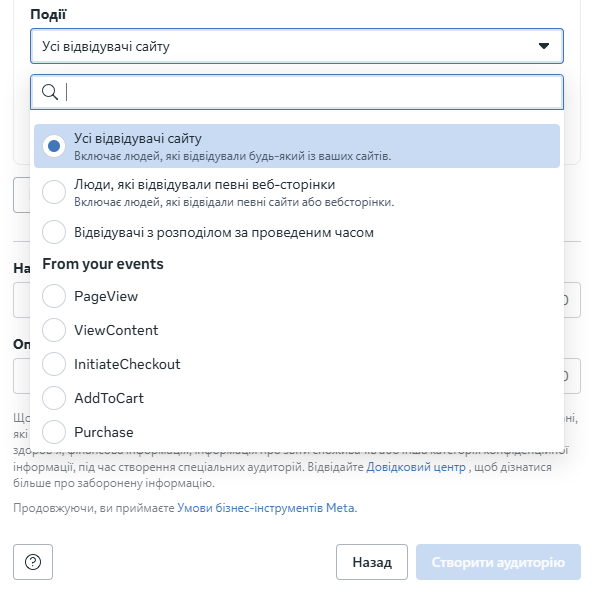
Task: Open 'Умови бізнес-інструментів Meta' link
Action: 267,508
